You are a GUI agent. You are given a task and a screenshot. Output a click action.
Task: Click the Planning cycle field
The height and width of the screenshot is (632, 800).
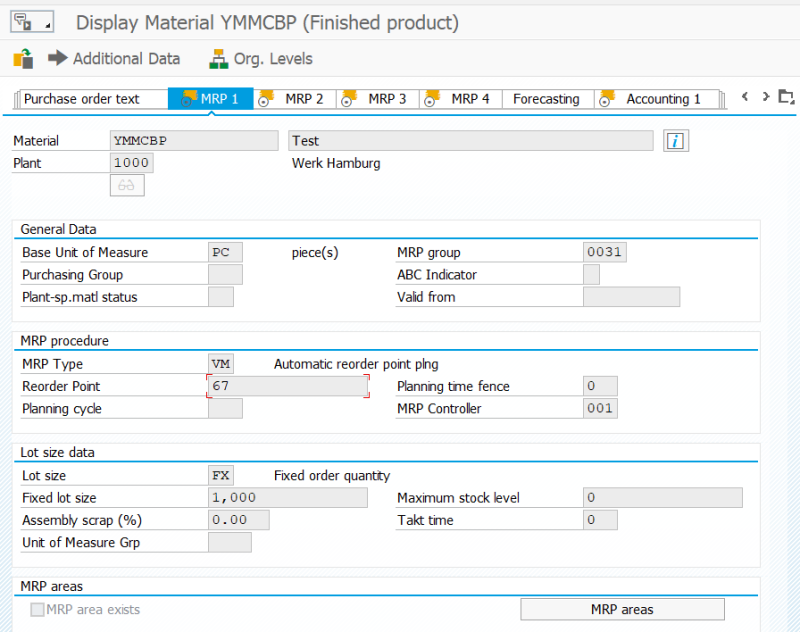click(225, 409)
